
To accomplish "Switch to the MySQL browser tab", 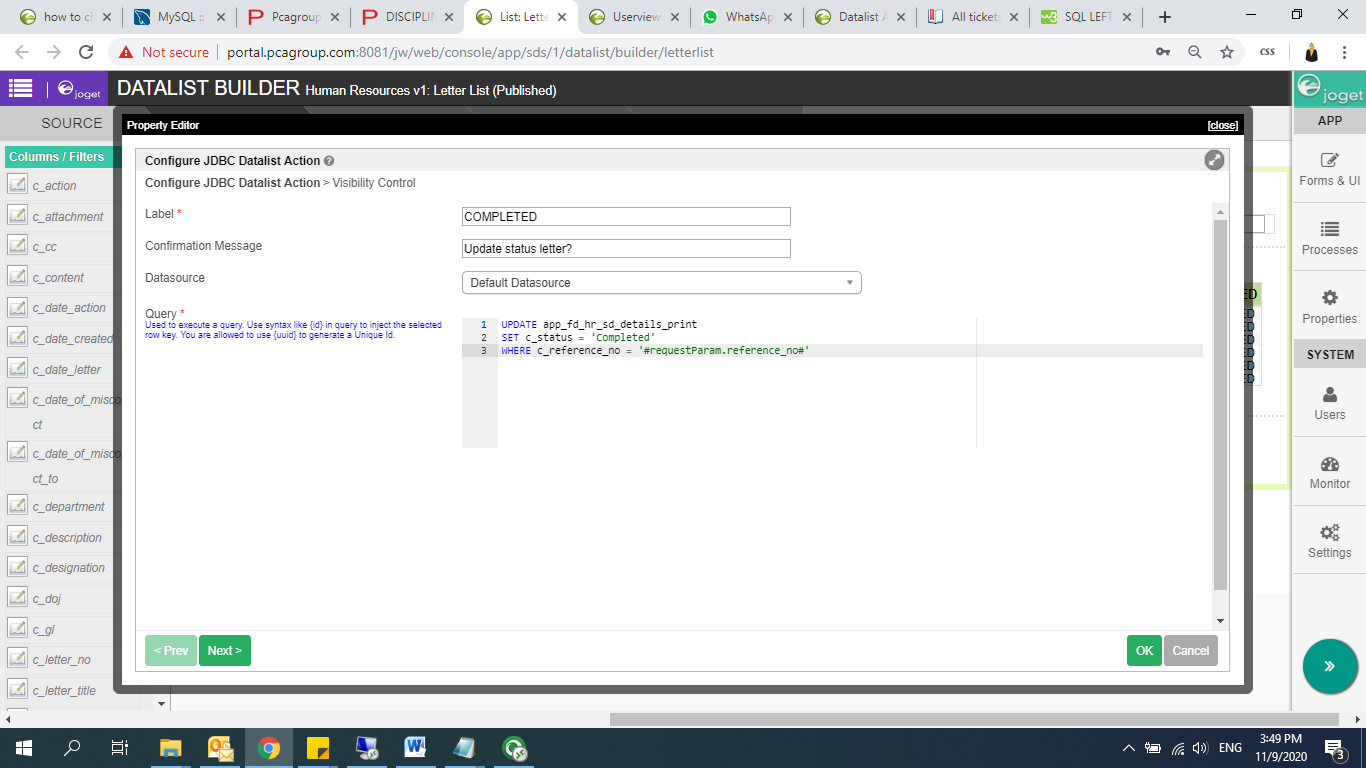I will 179,17.
